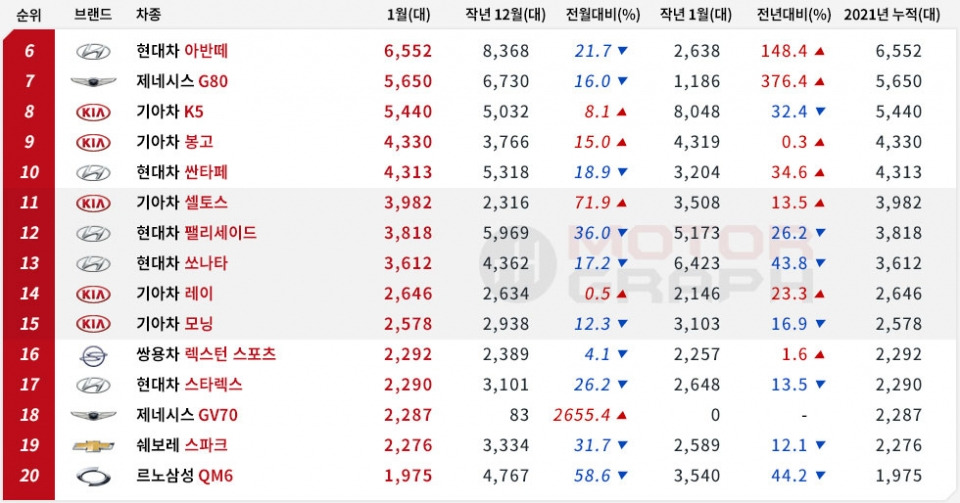Open the 현대차 쏘나타 model name

[182, 264]
